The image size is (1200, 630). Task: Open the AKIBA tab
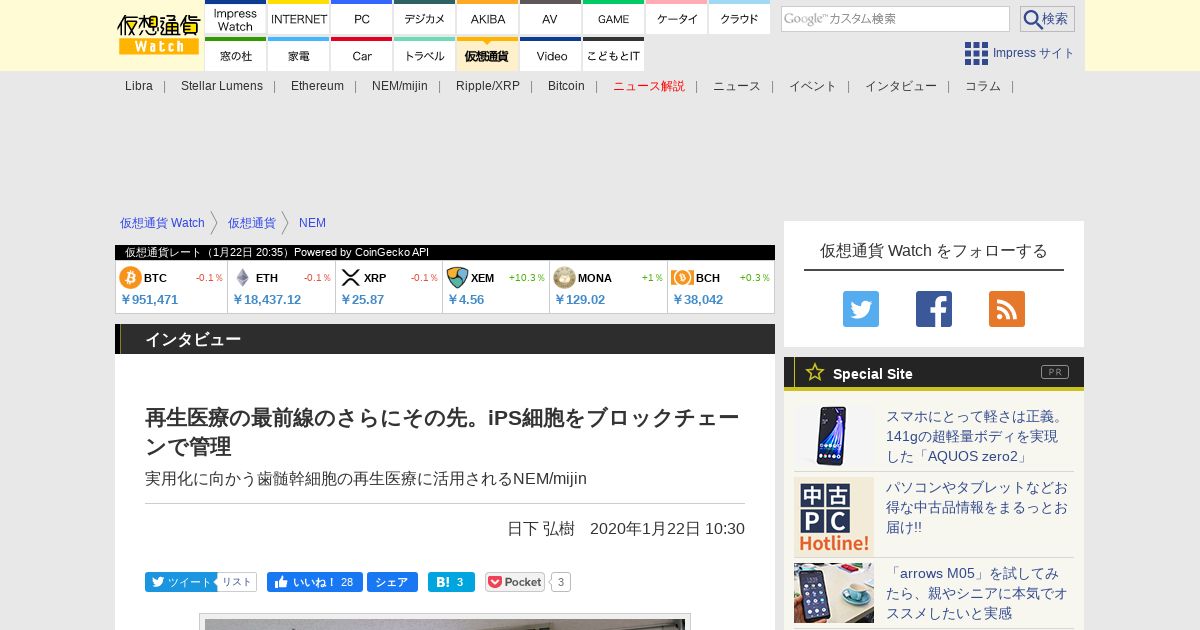tap(487, 19)
